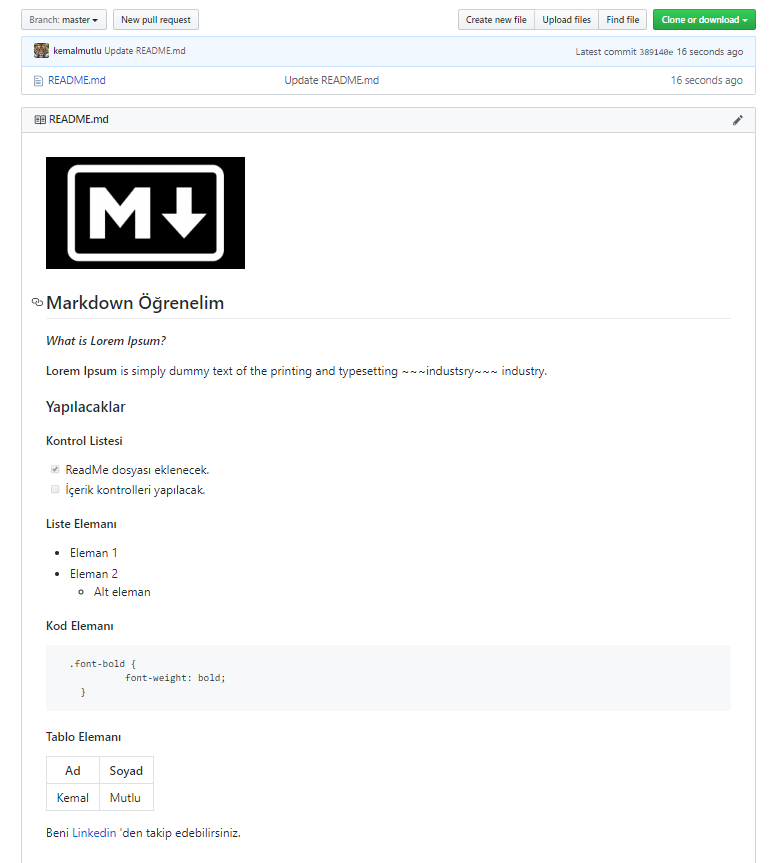This screenshot has width=772, height=863.
Task: Click the book icon in README header
Action: [x=40, y=119]
